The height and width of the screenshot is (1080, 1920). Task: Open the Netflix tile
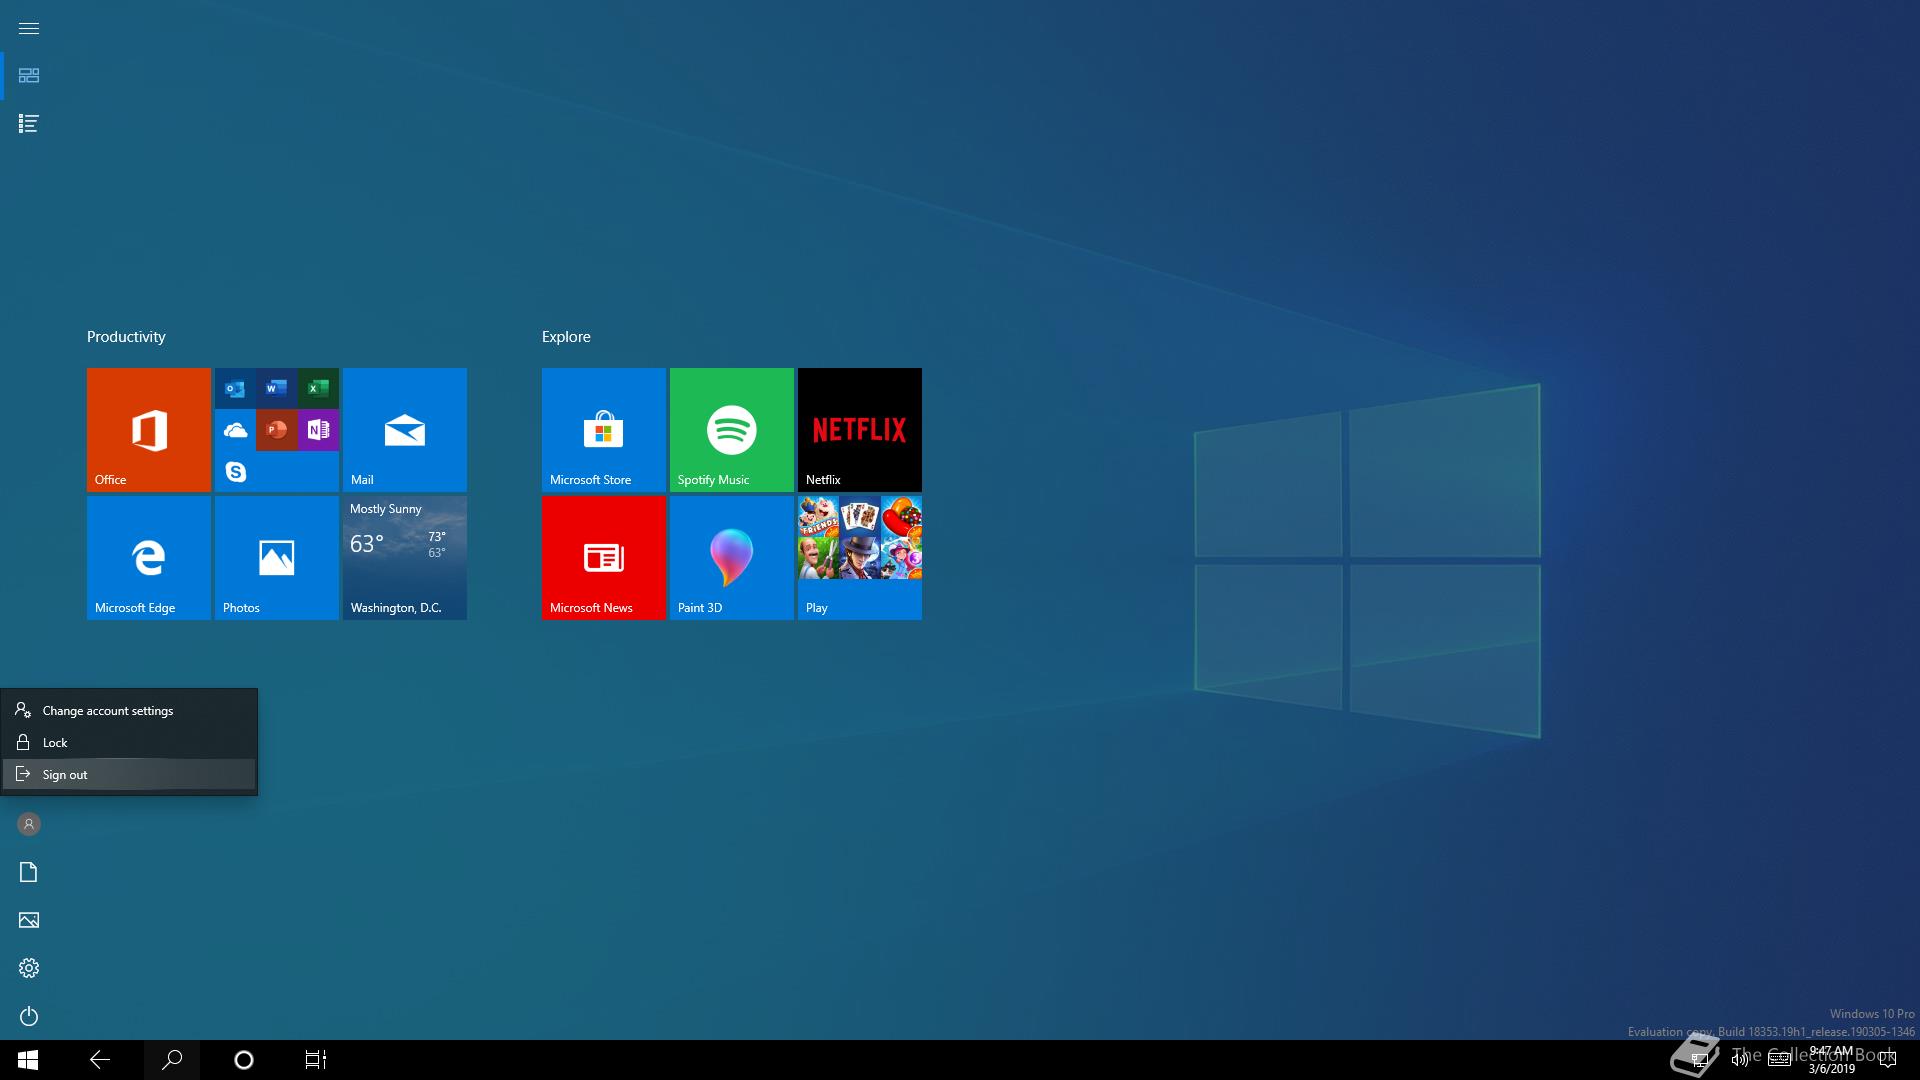pyautogui.click(x=860, y=430)
